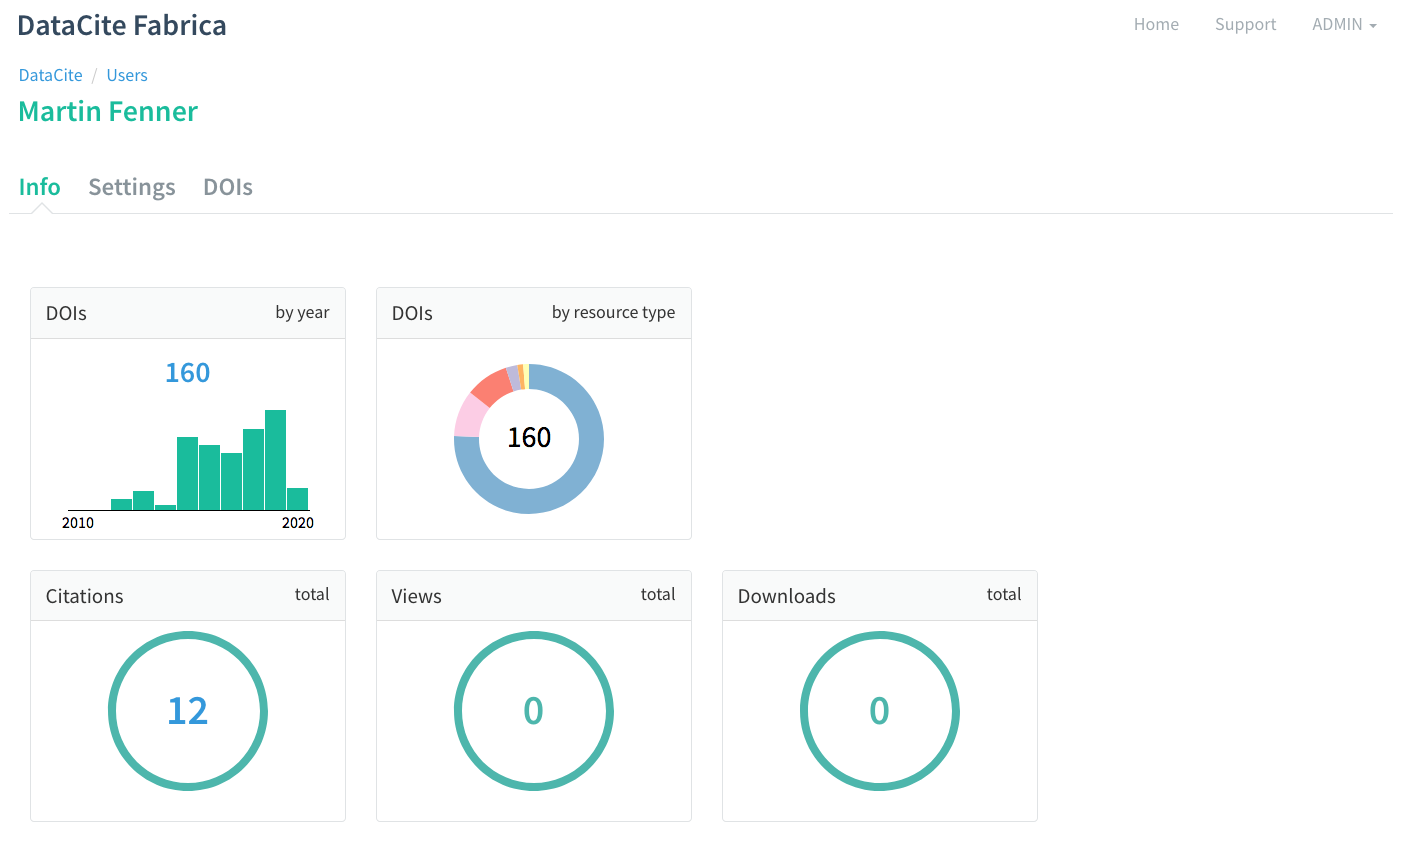Click the light pink donut chart segment
The height and width of the screenshot is (850, 1403).
(x=469, y=417)
